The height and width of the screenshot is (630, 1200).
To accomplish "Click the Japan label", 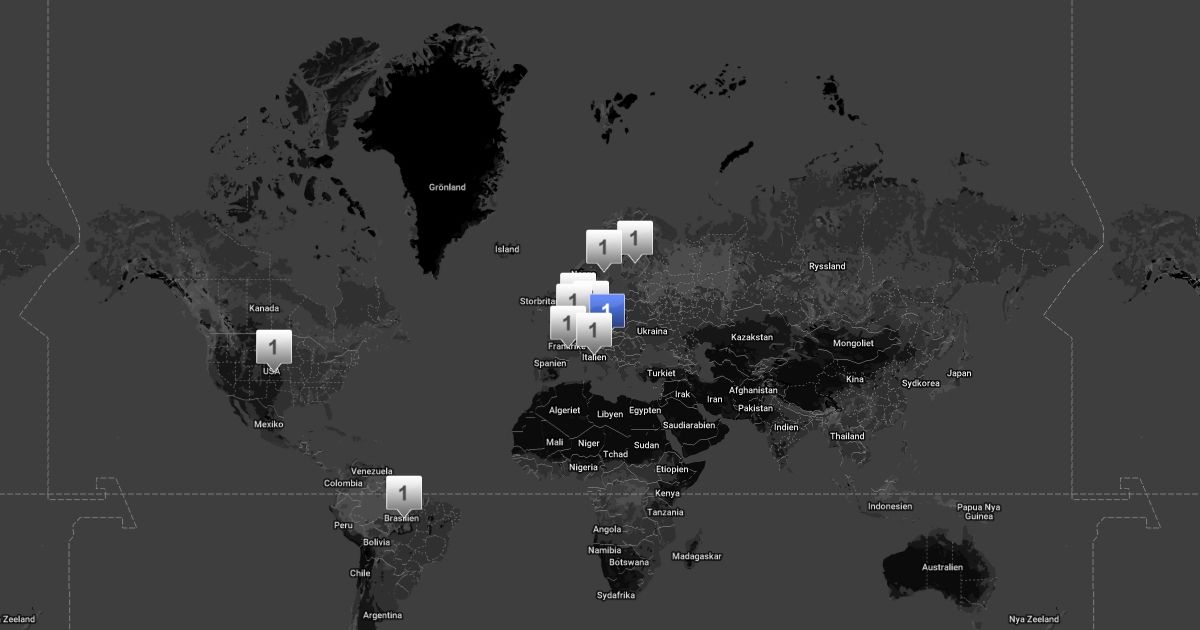I will (959, 373).
